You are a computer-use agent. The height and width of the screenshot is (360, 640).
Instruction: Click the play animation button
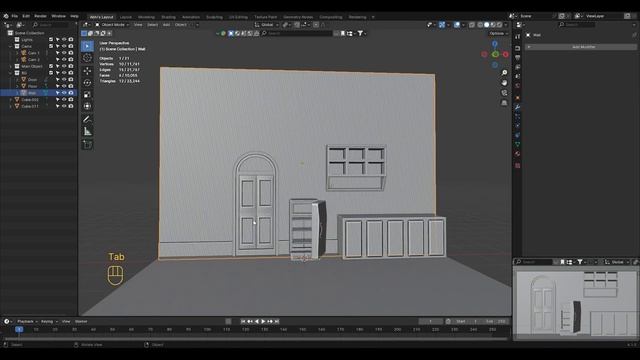pyautogui.click(x=263, y=322)
